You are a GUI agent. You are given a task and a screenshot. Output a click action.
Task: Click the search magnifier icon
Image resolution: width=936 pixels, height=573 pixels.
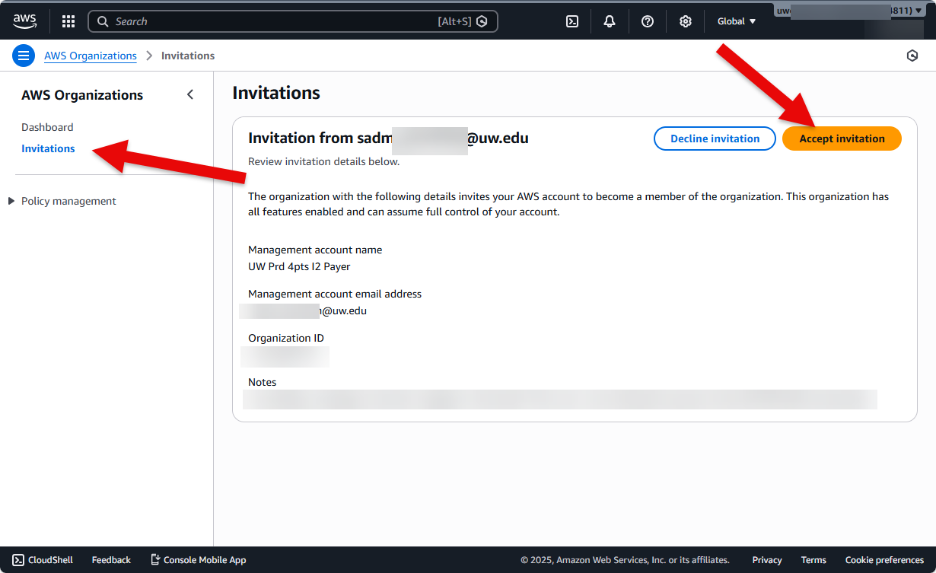(x=103, y=21)
